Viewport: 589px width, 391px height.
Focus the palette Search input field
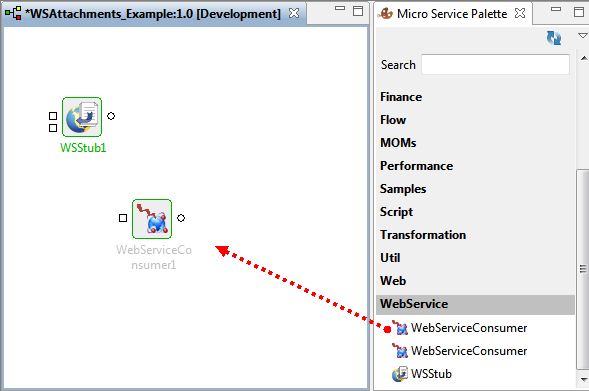tap(495, 65)
